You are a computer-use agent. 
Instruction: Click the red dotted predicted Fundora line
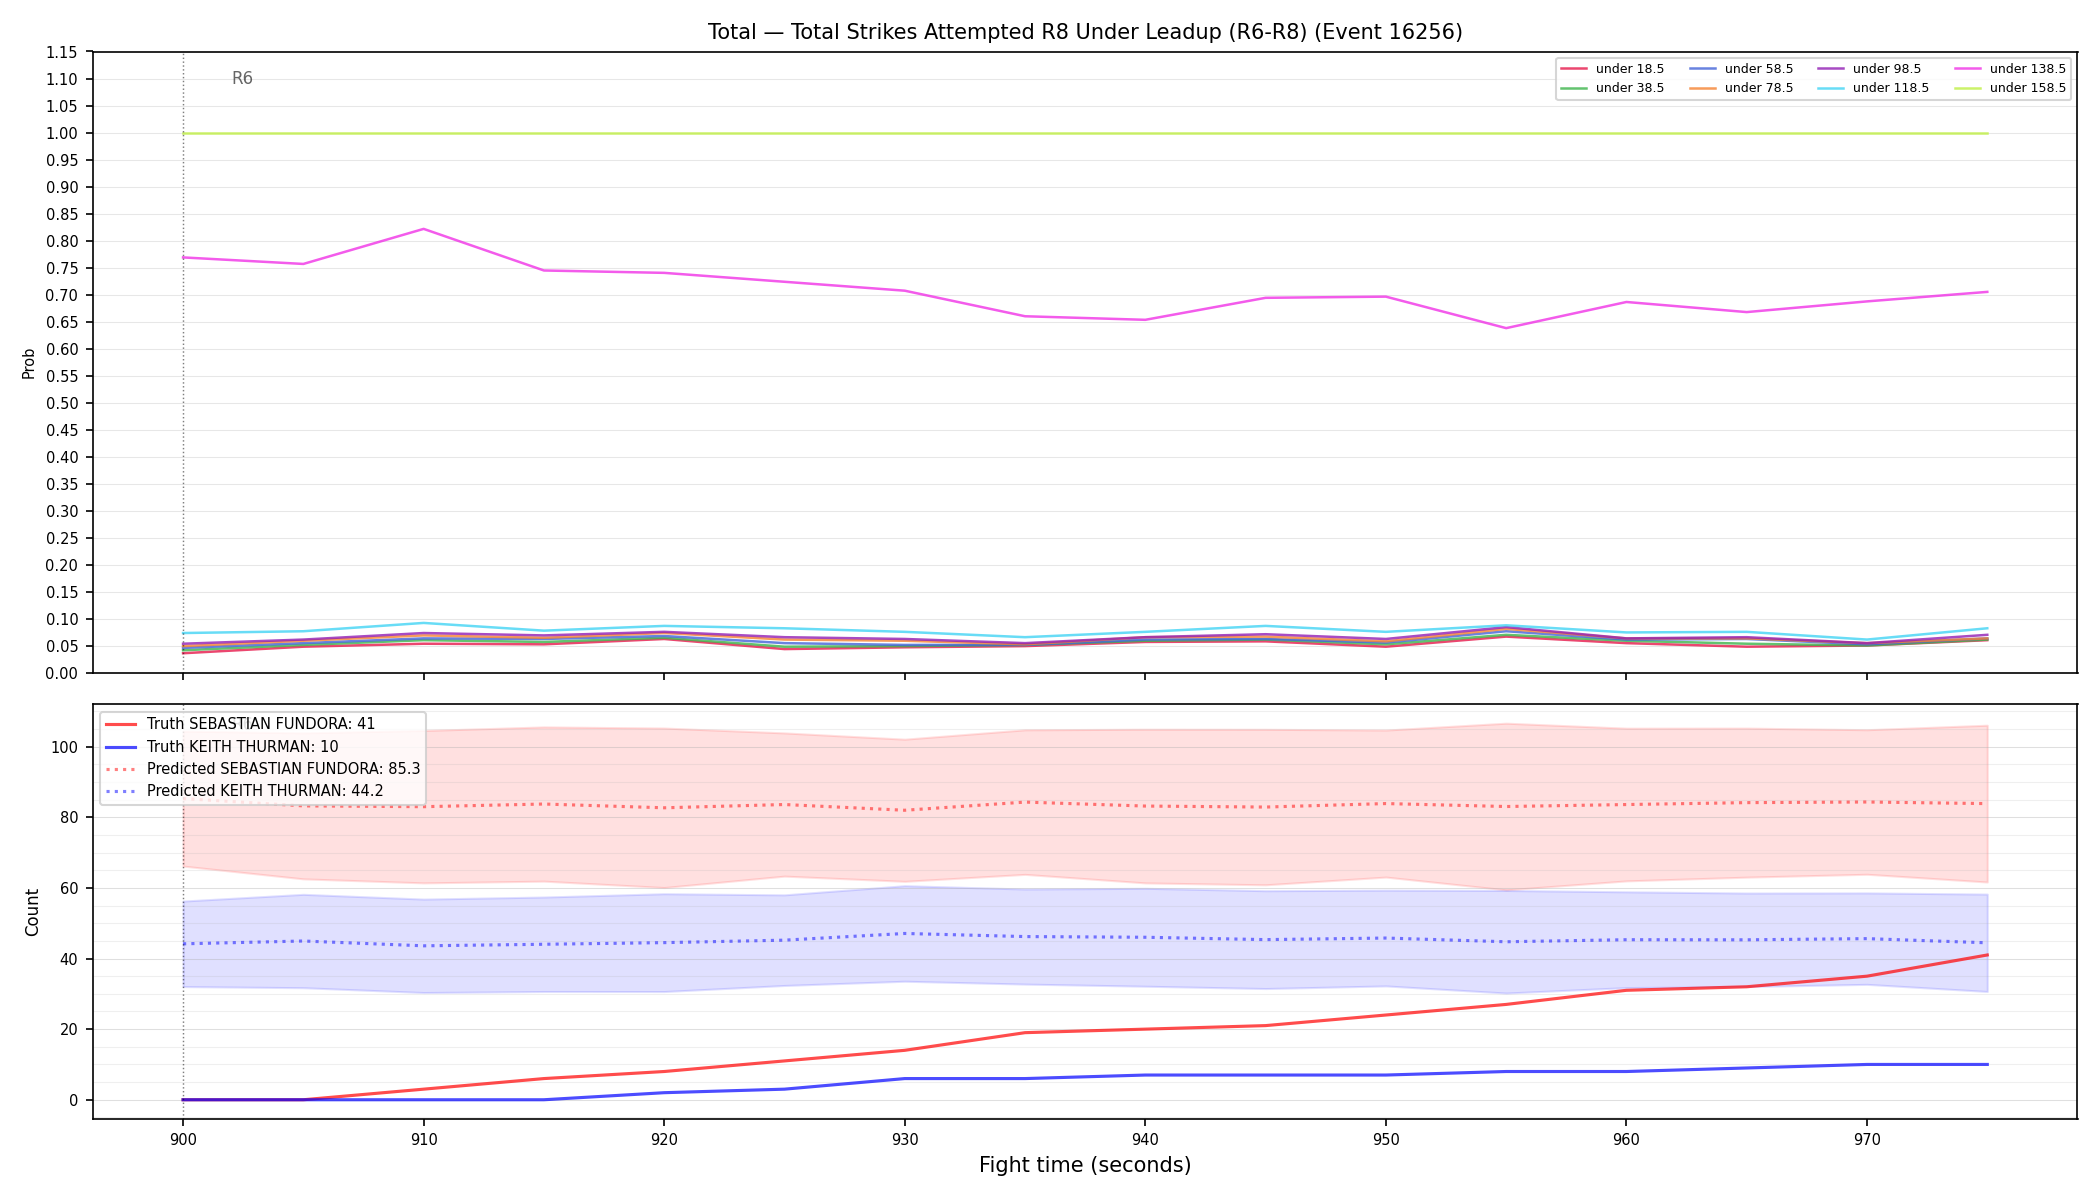[x=1085, y=805]
